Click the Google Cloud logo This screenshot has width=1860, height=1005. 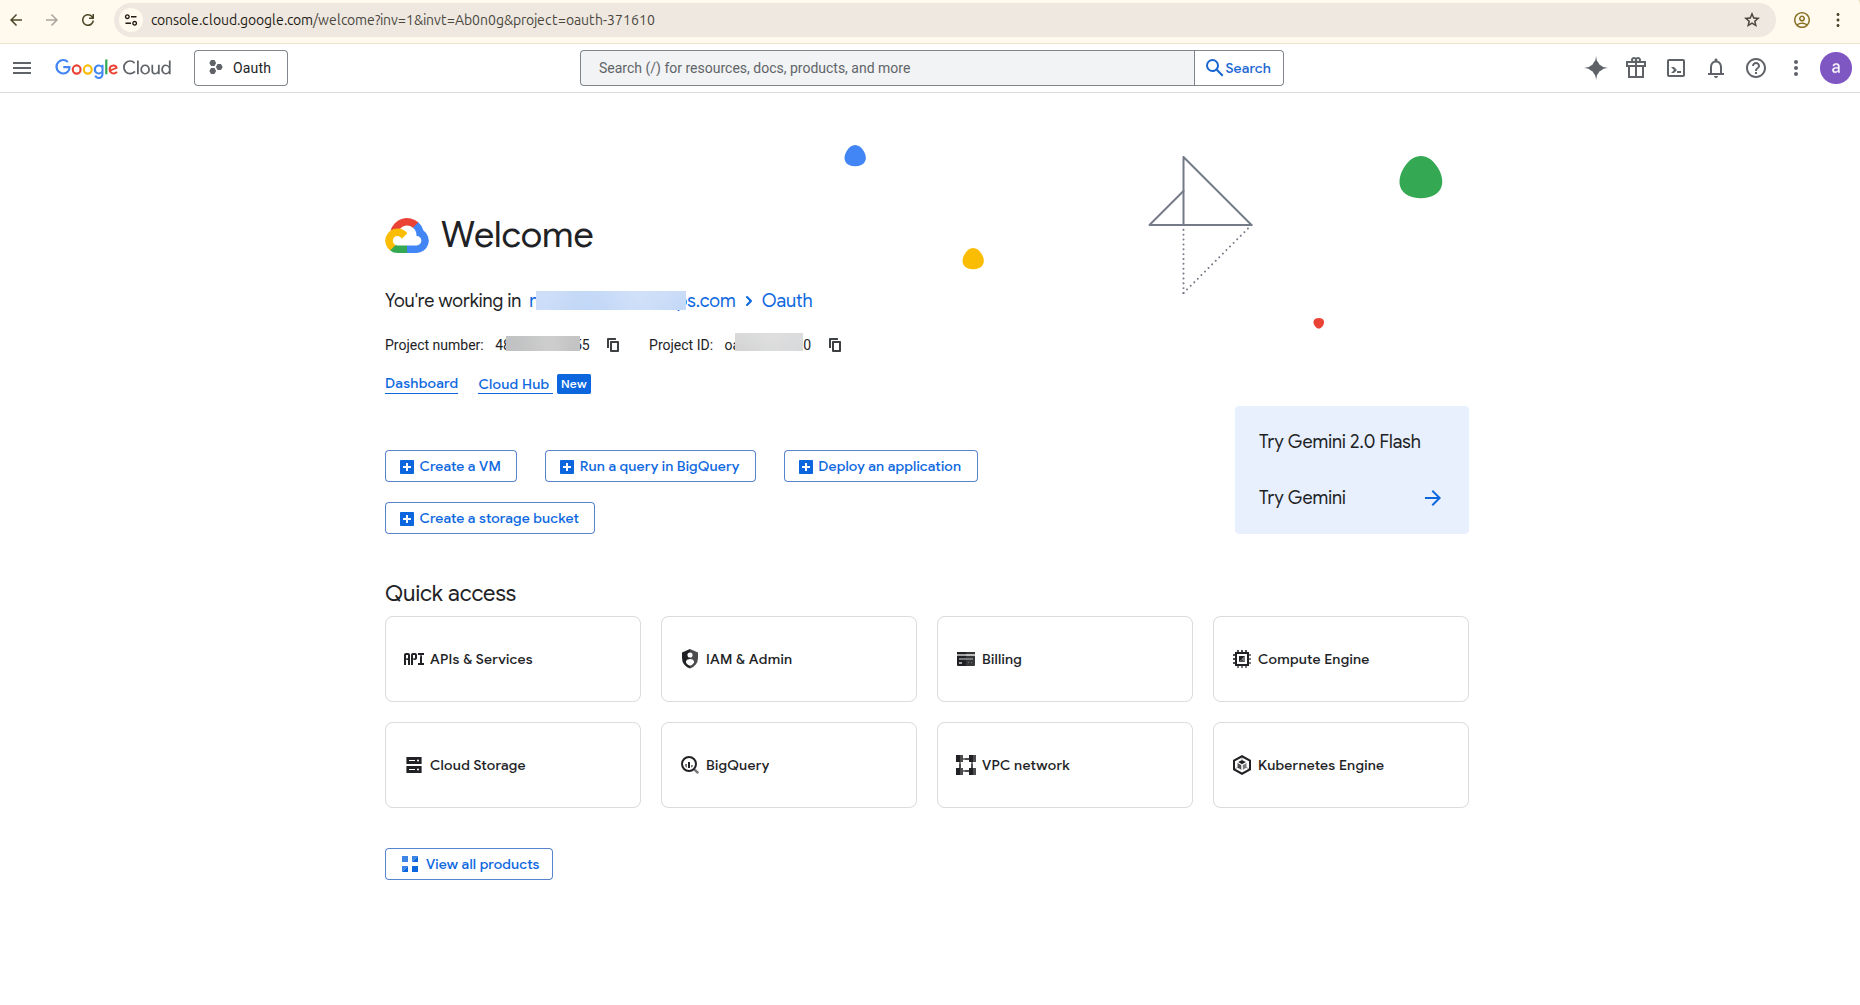[x=113, y=67]
